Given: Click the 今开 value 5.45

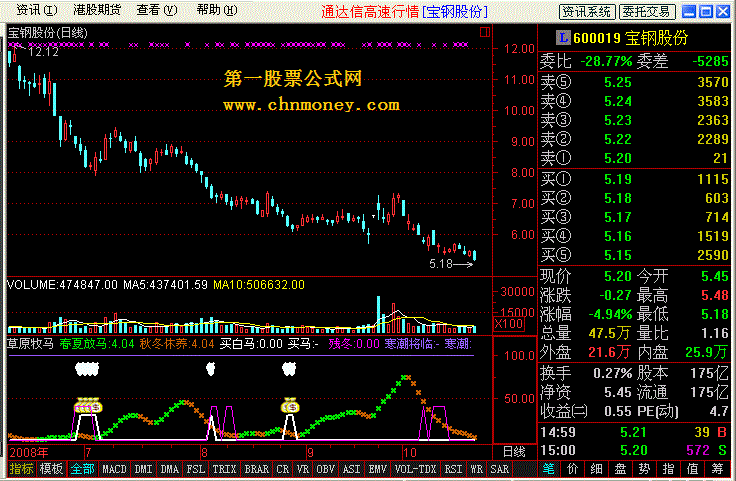Looking at the screenshot, I should pyautogui.click(x=714, y=276).
